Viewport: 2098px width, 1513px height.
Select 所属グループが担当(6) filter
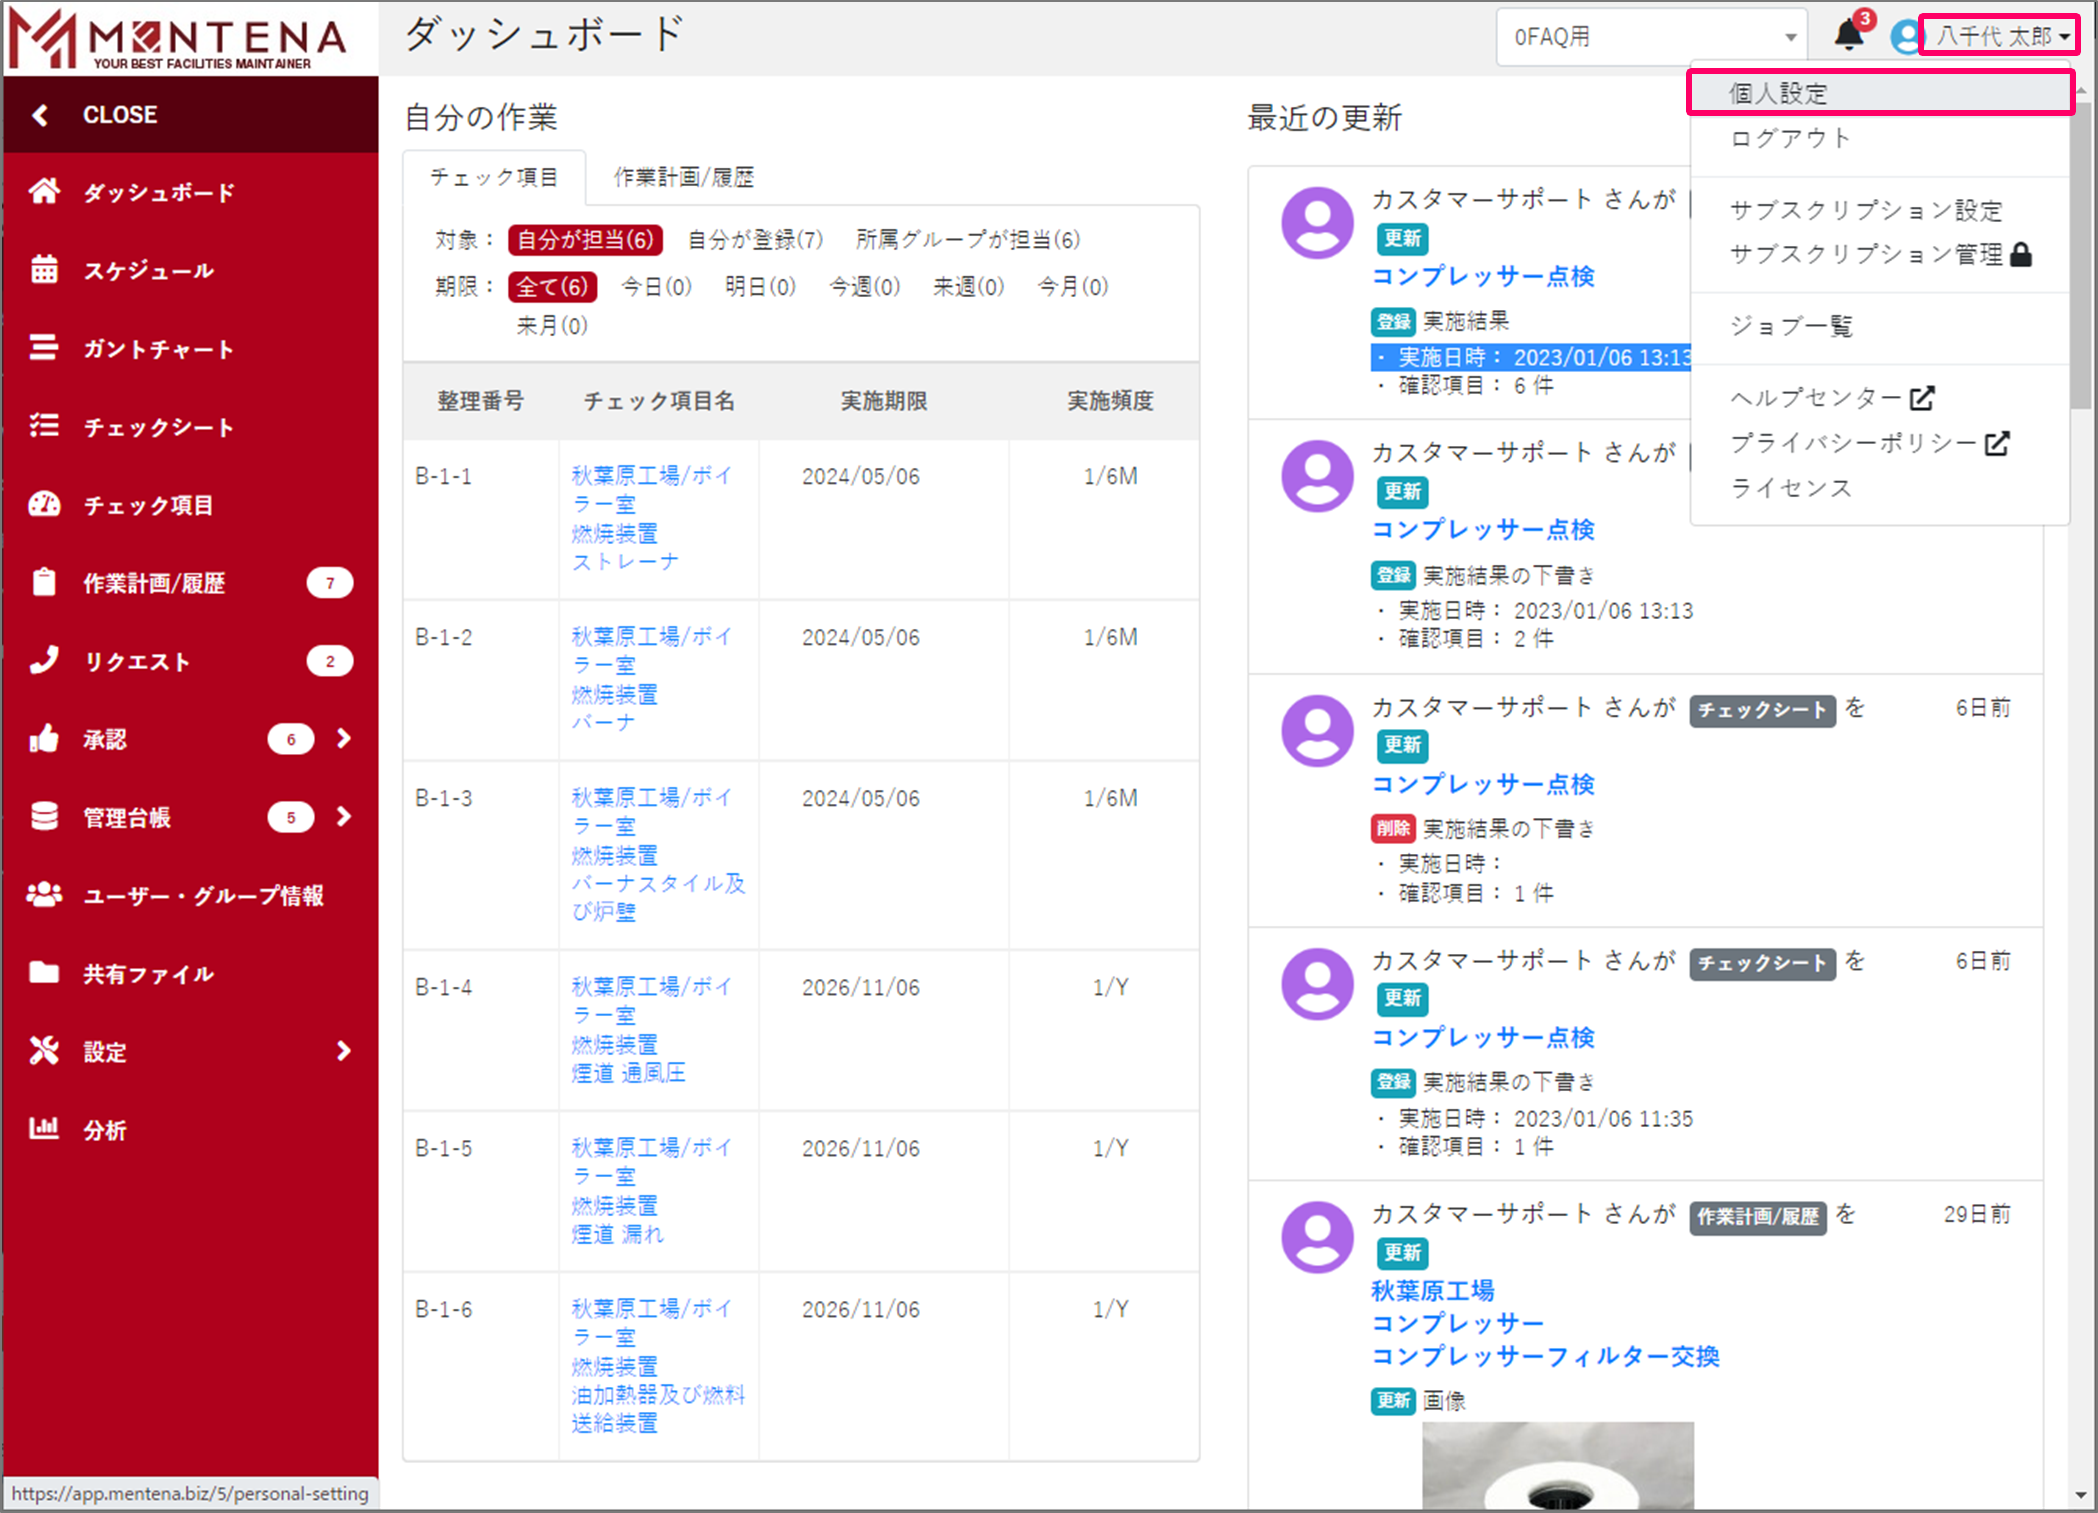pos(967,240)
